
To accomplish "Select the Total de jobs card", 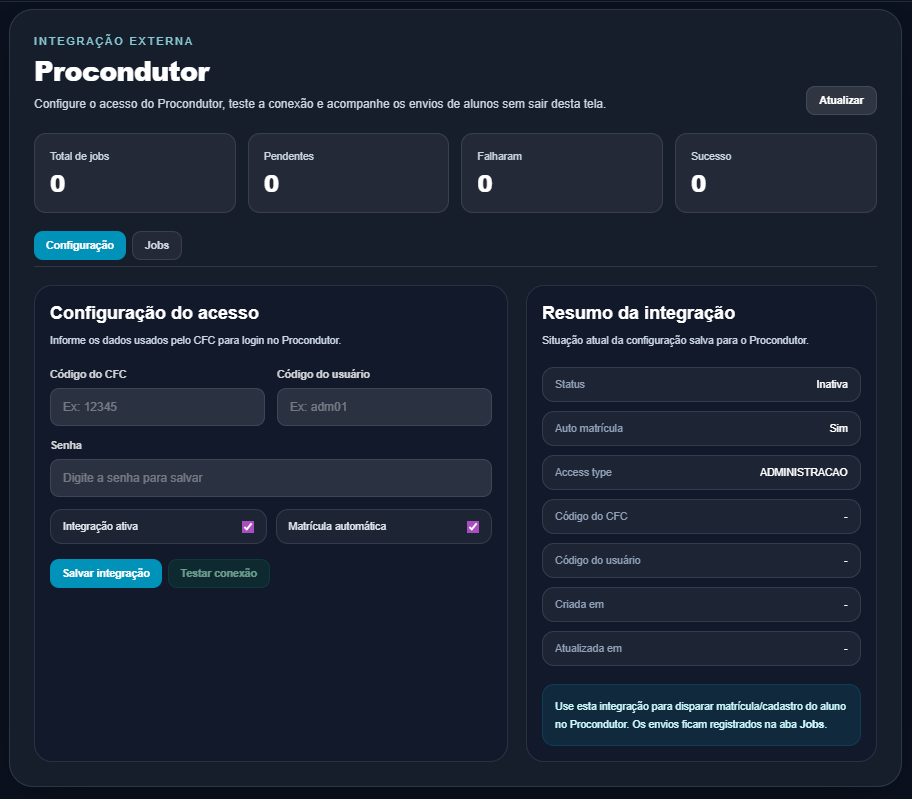I will click(x=135, y=173).
